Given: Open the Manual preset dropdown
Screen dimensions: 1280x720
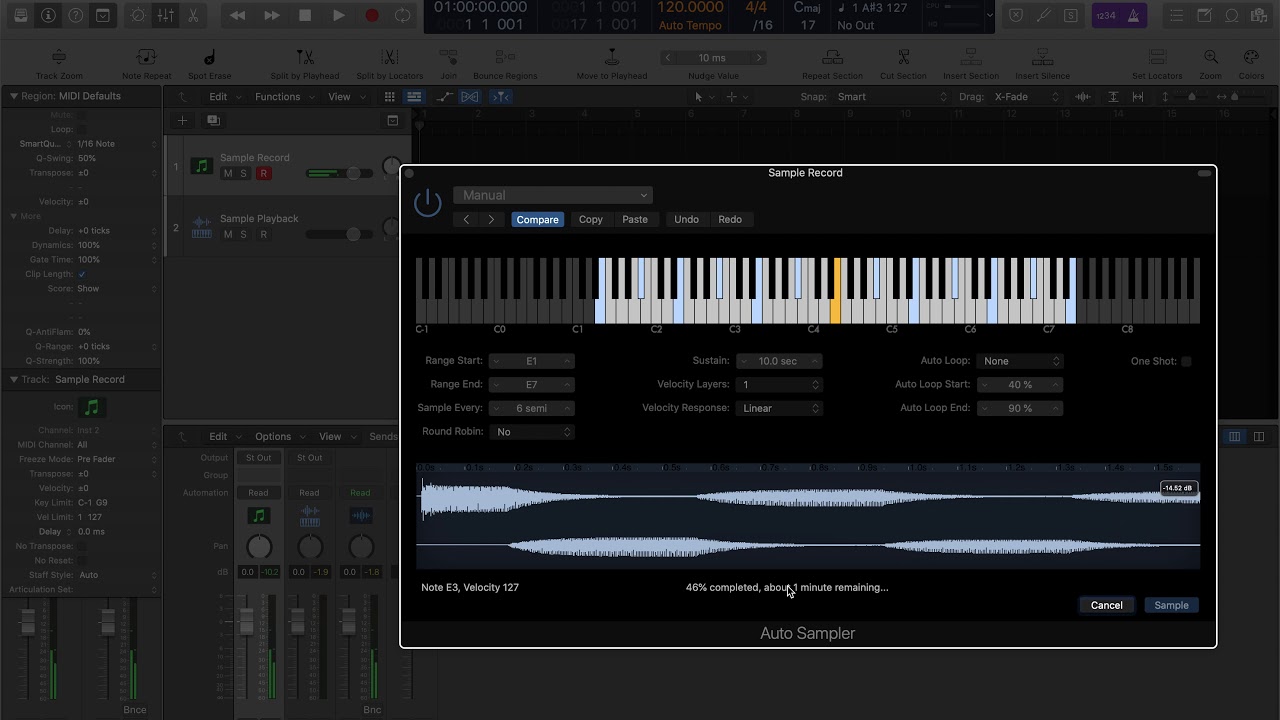Looking at the screenshot, I should [x=553, y=195].
